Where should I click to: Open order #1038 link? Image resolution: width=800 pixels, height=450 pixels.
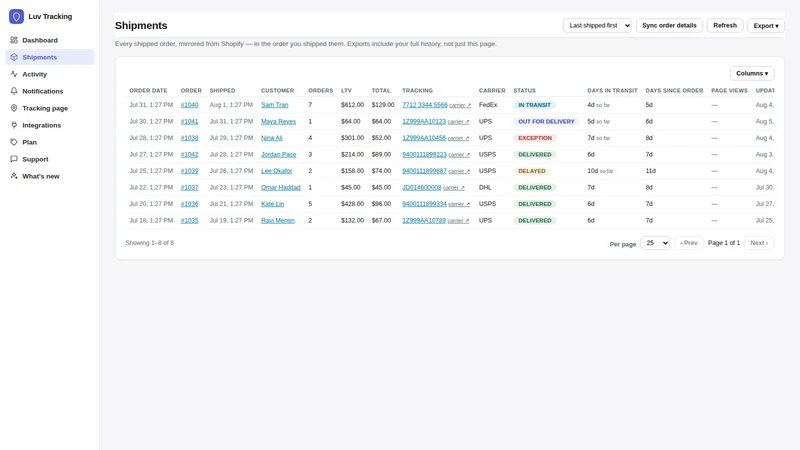pos(189,138)
